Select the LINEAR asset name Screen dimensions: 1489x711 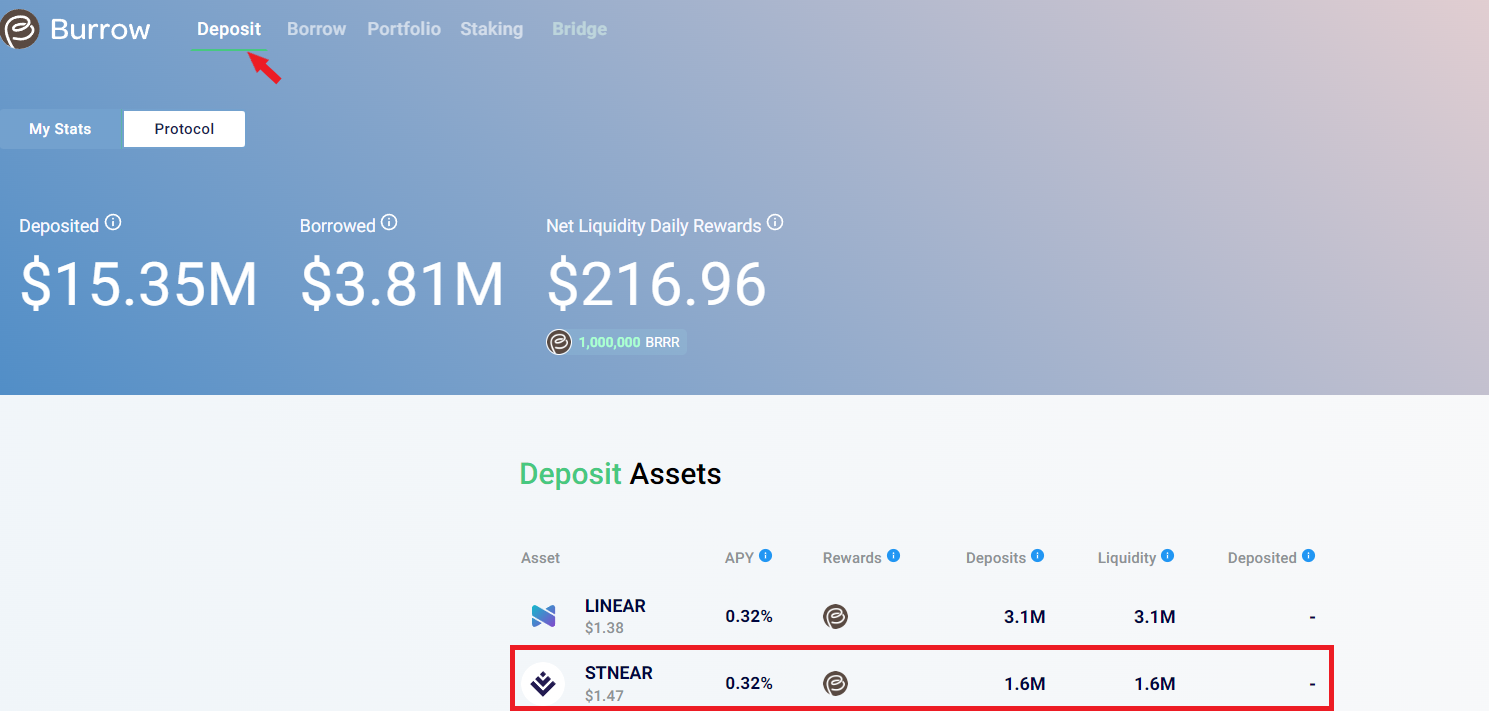click(615, 606)
